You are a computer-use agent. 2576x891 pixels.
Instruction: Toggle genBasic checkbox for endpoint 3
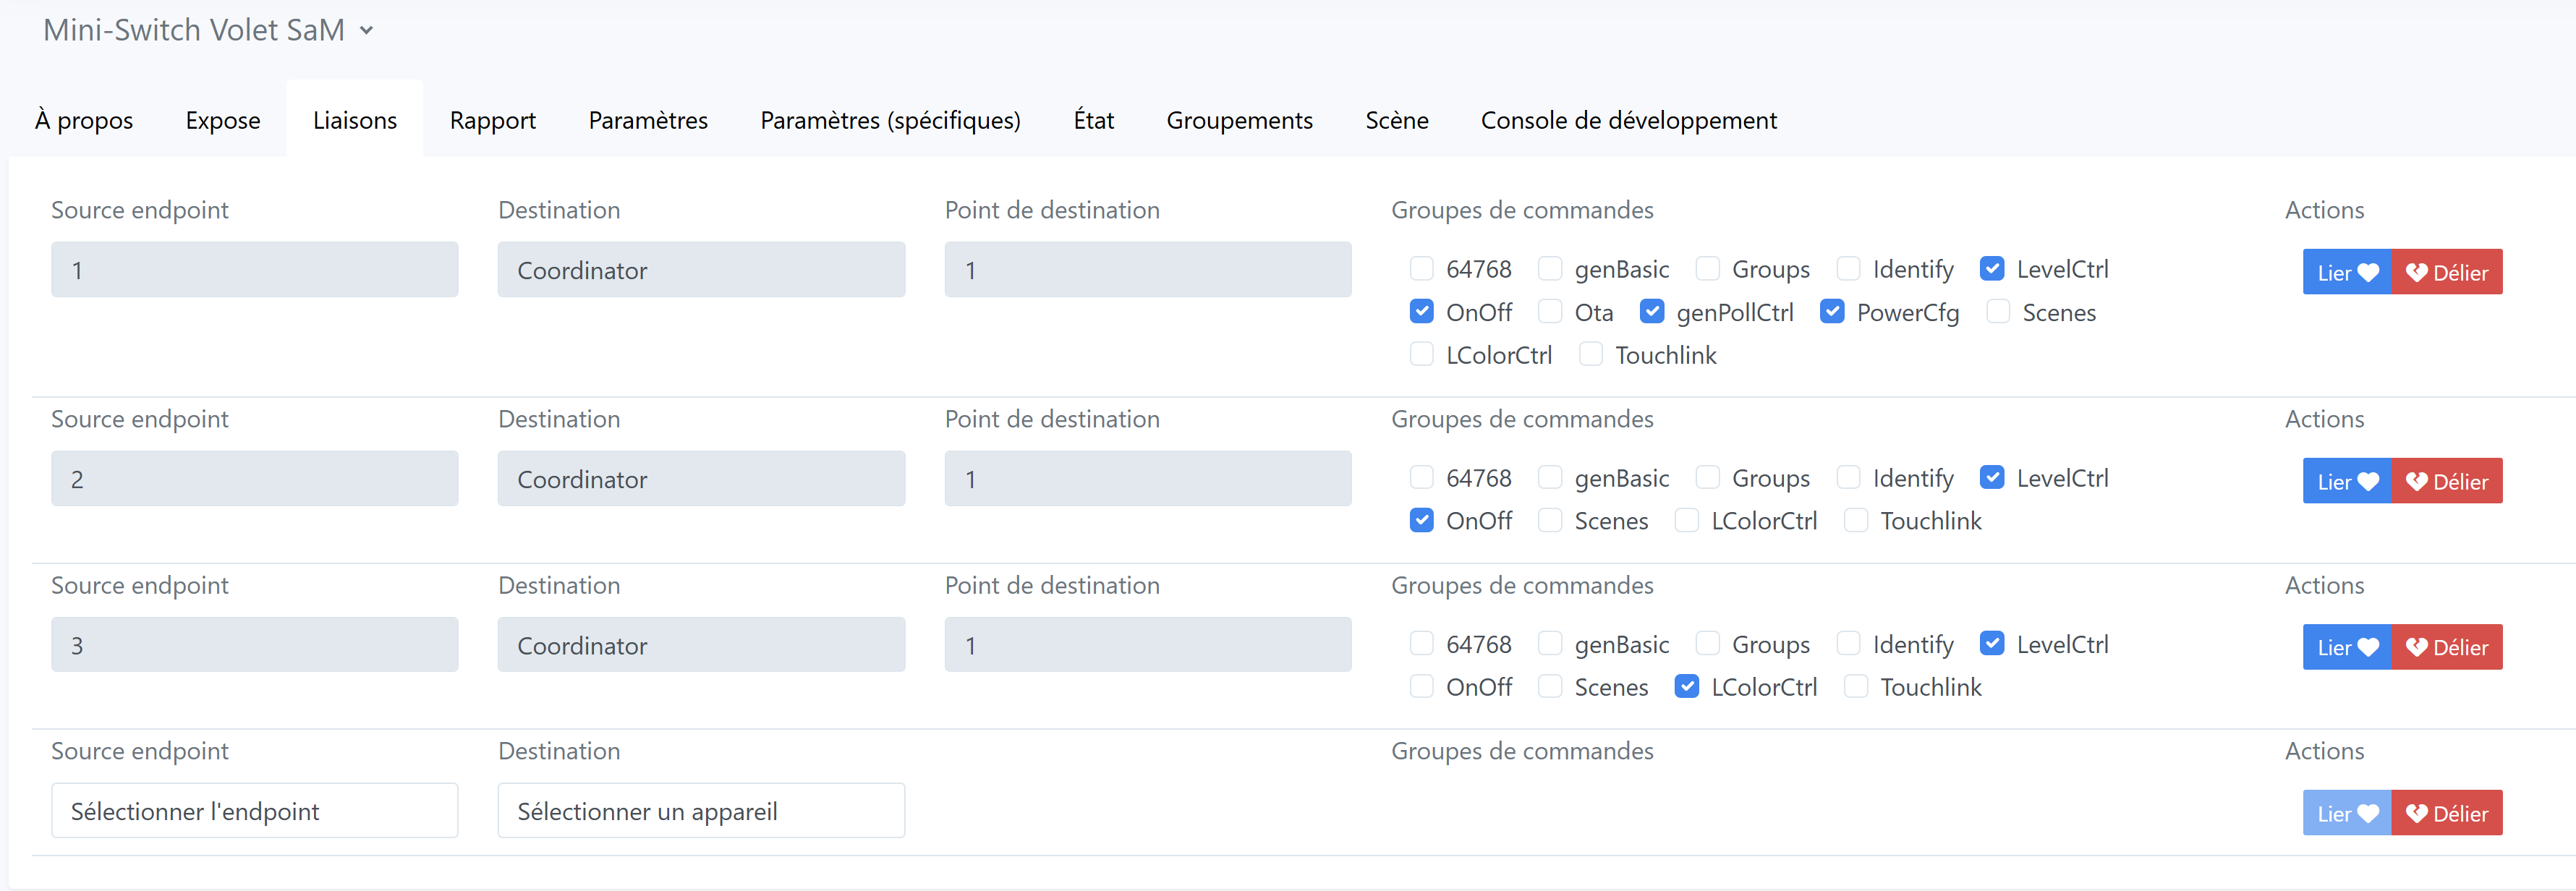[x=1550, y=643]
